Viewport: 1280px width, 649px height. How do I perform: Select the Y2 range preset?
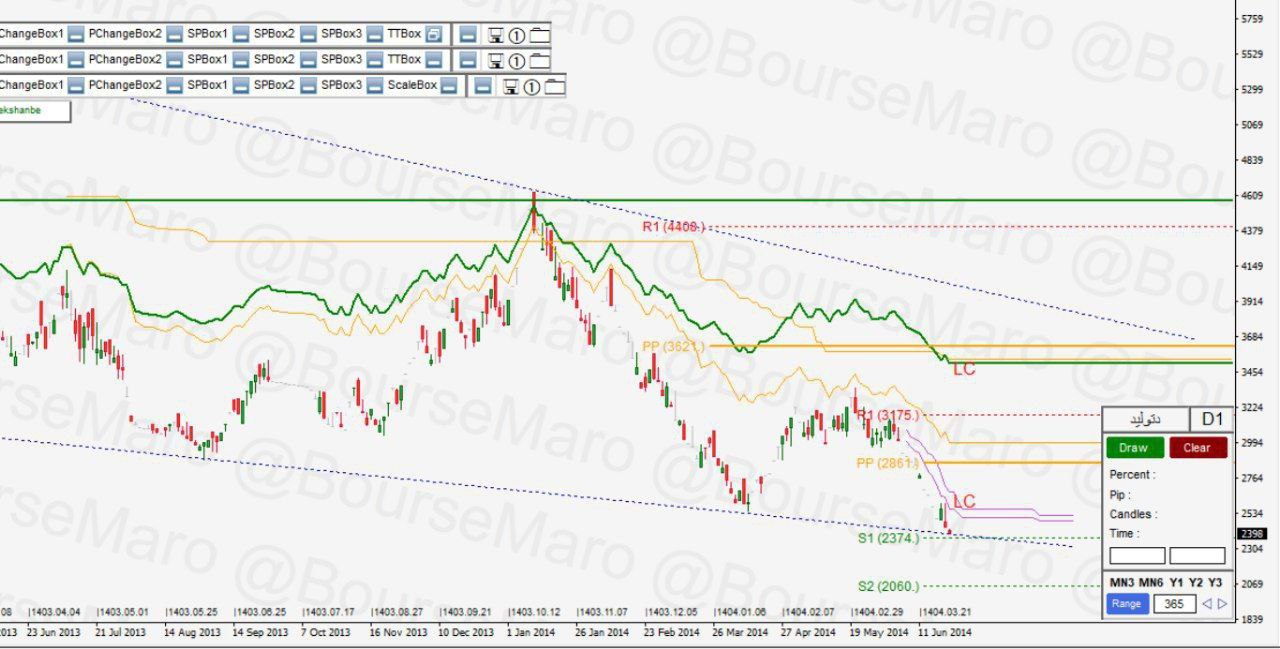tap(1196, 582)
